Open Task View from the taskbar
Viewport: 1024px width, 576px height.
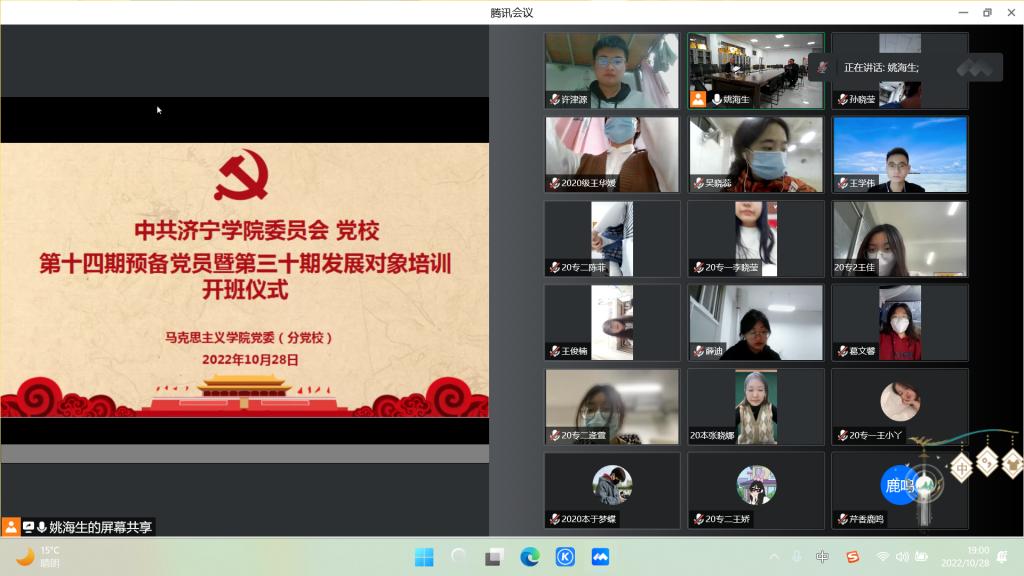[494, 557]
